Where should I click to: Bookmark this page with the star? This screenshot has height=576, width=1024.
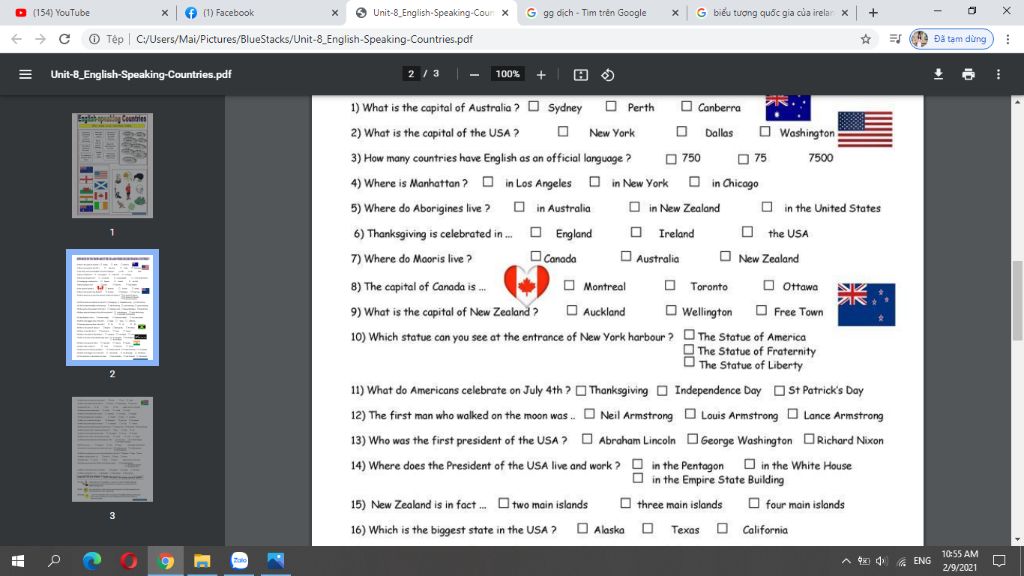click(x=865, y=39)
